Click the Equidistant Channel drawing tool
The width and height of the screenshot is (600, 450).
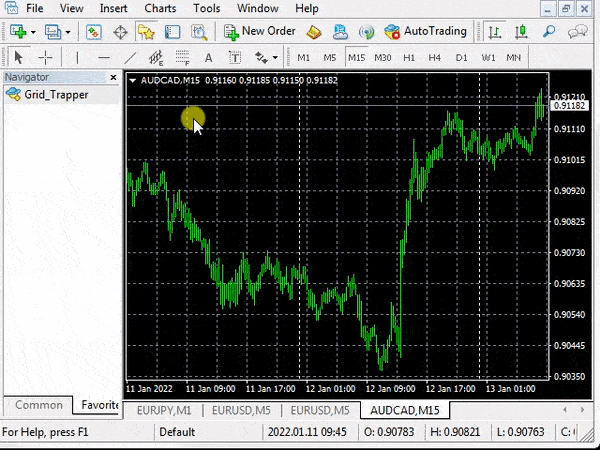[156, 58]
